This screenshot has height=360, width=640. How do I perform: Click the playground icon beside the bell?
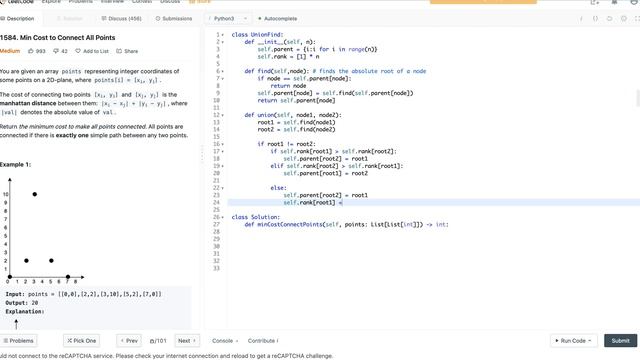coord(594,2)
